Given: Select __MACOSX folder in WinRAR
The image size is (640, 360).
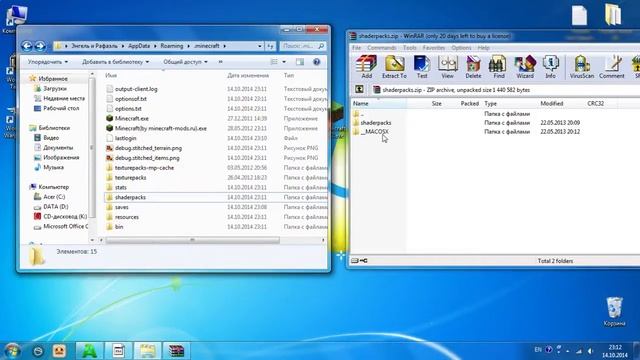Looking at the screenshot, I should click(x=374, y=131).
